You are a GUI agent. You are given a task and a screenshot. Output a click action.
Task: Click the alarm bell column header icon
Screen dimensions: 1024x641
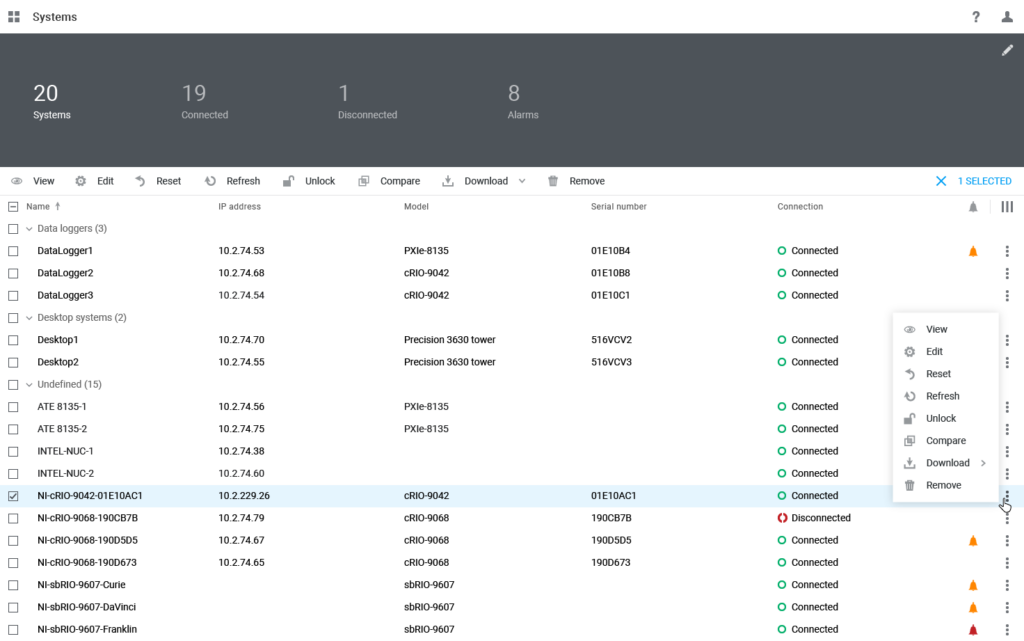[973, 207]
